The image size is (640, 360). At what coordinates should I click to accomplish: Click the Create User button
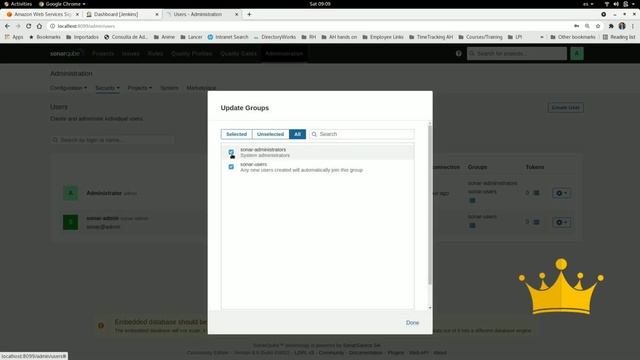(565, 107)
